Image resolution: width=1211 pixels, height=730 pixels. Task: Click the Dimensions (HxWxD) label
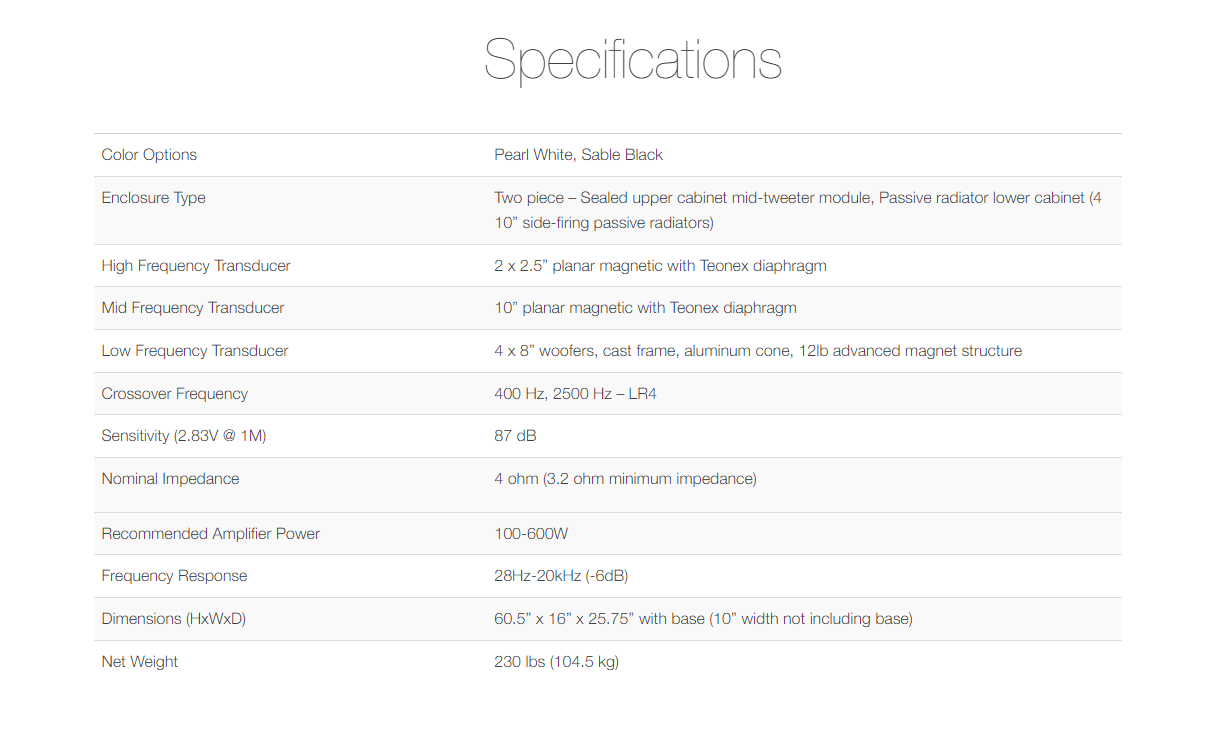click(x=173, y=619)
